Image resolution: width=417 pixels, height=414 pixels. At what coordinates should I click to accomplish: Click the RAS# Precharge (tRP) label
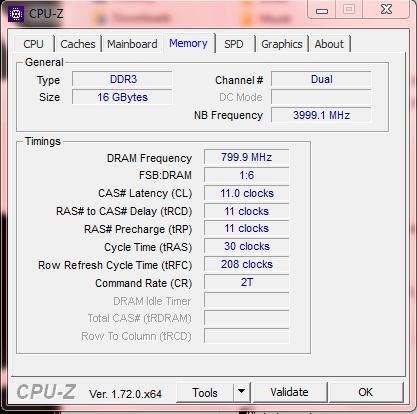pyautogui.click(x=138, y=229)
